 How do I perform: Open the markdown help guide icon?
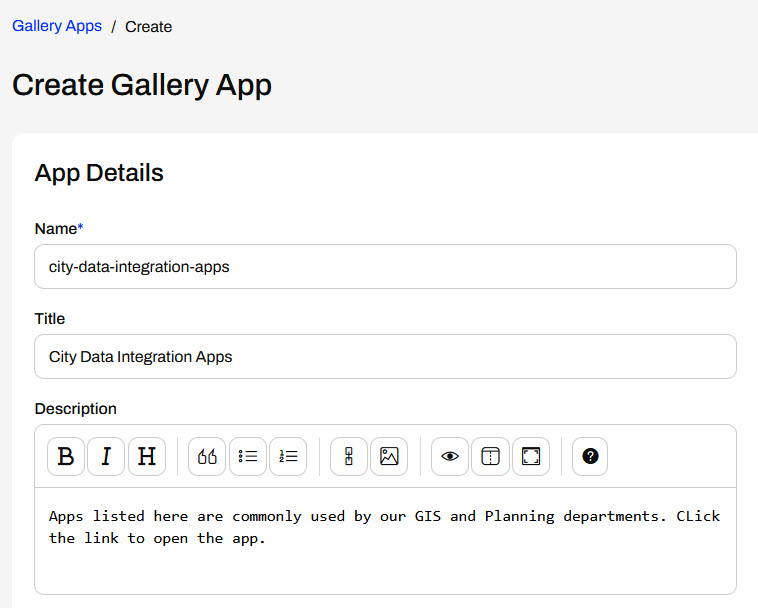[590, 457]
